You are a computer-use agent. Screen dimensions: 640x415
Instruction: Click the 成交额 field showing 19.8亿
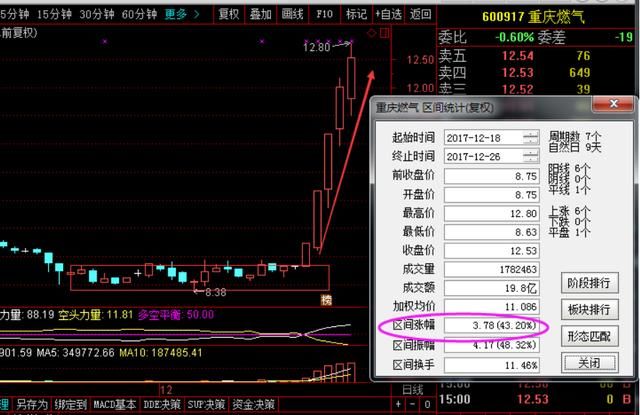[491, 288]
